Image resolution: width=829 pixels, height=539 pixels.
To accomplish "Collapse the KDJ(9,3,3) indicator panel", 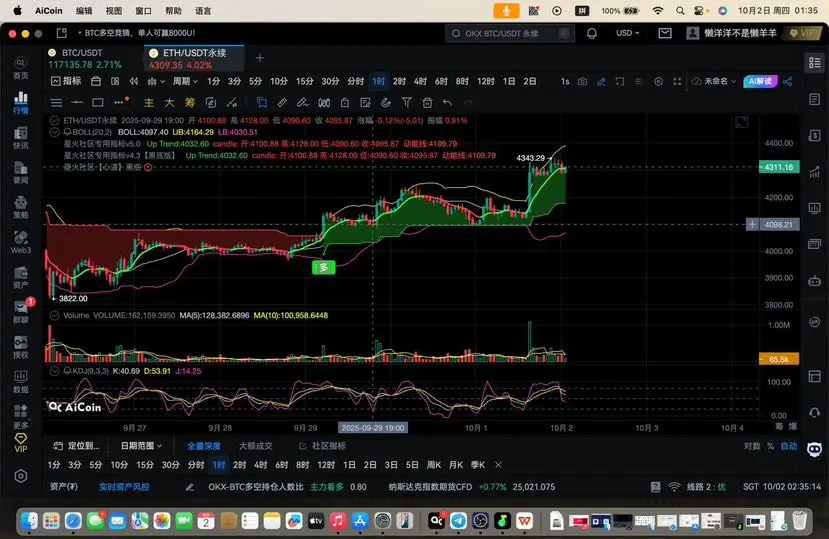I will [x=54, y=371].
